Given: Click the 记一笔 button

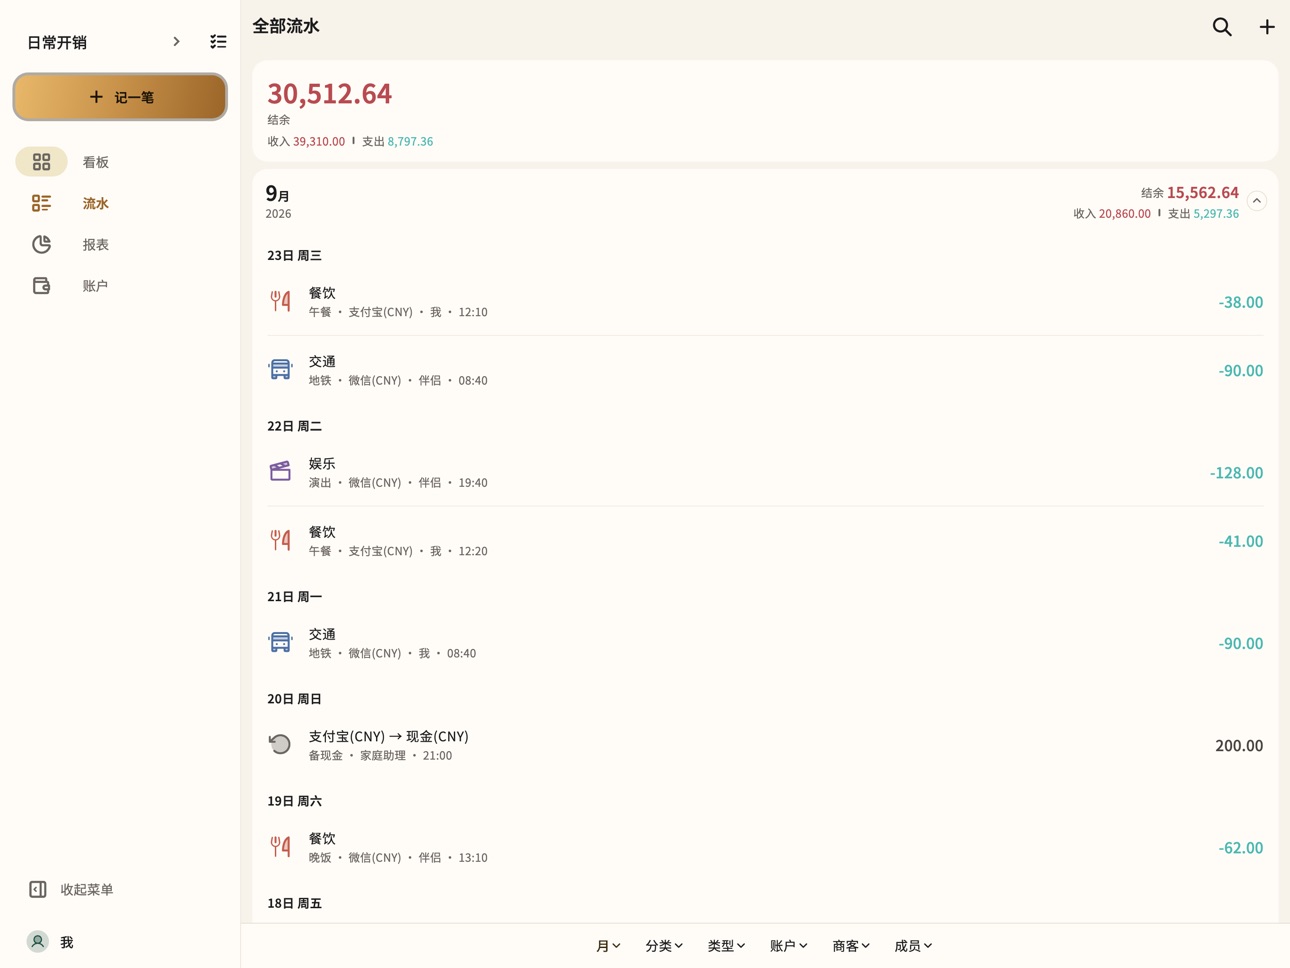Looking at the screenshot, I should pyautogui.click(x=120, y=97).
